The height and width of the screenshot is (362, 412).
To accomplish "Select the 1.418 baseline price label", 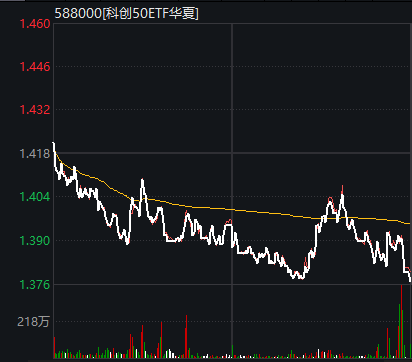I will pyautogui.click(x=35, y=154).
